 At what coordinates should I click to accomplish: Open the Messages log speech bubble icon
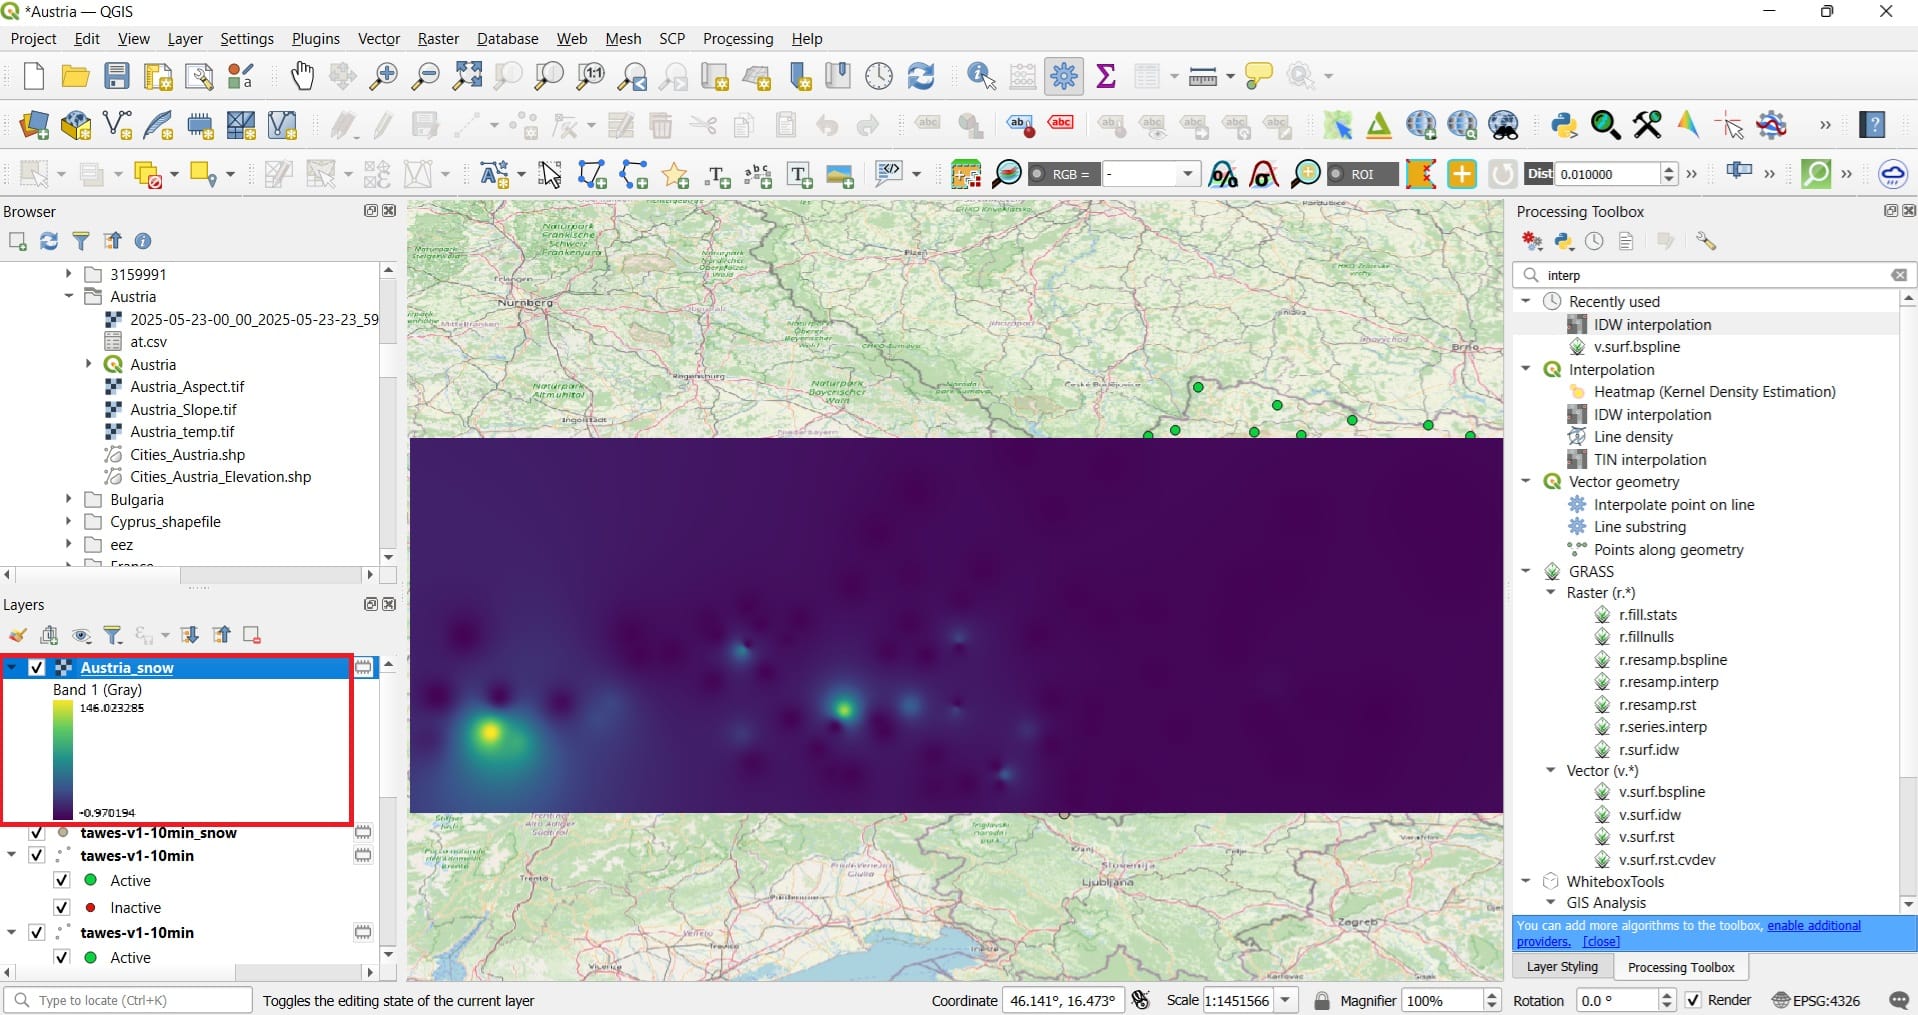(x=1898, y=1000)
